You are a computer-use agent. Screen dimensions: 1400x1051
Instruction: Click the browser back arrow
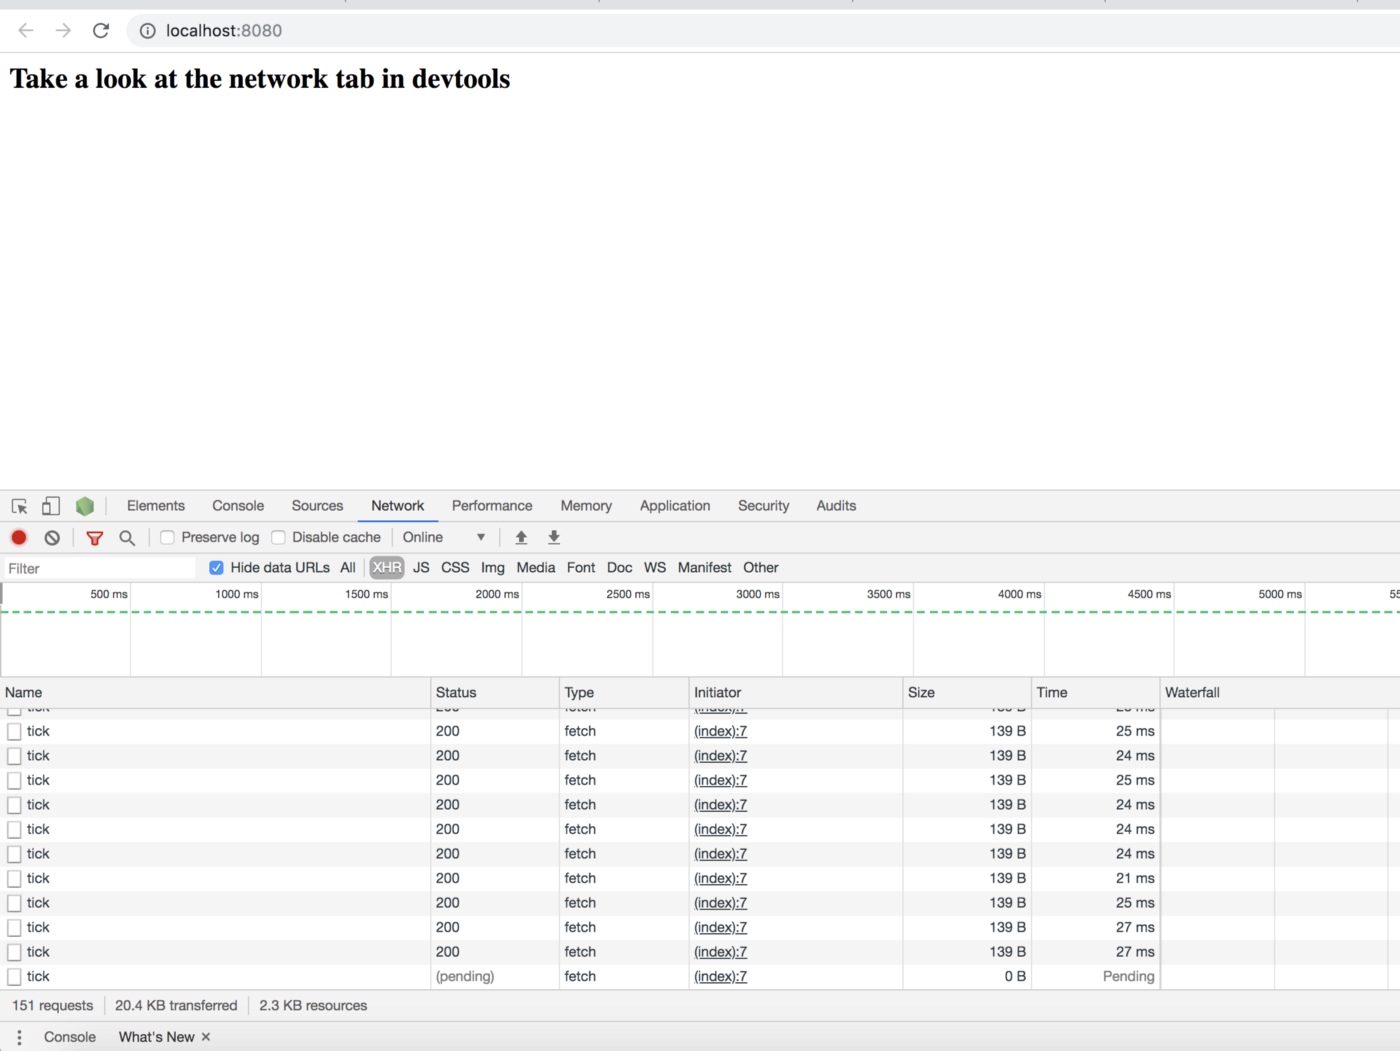26,31
